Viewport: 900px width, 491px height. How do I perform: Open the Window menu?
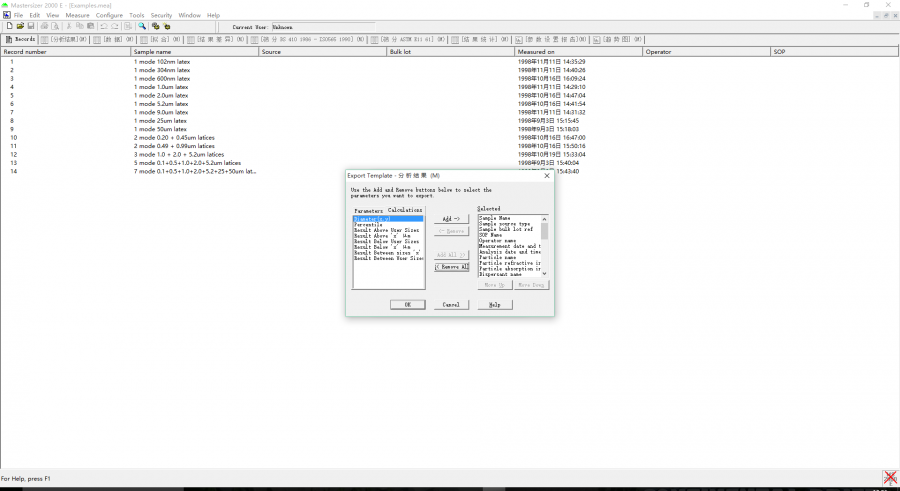click(189, 16)
